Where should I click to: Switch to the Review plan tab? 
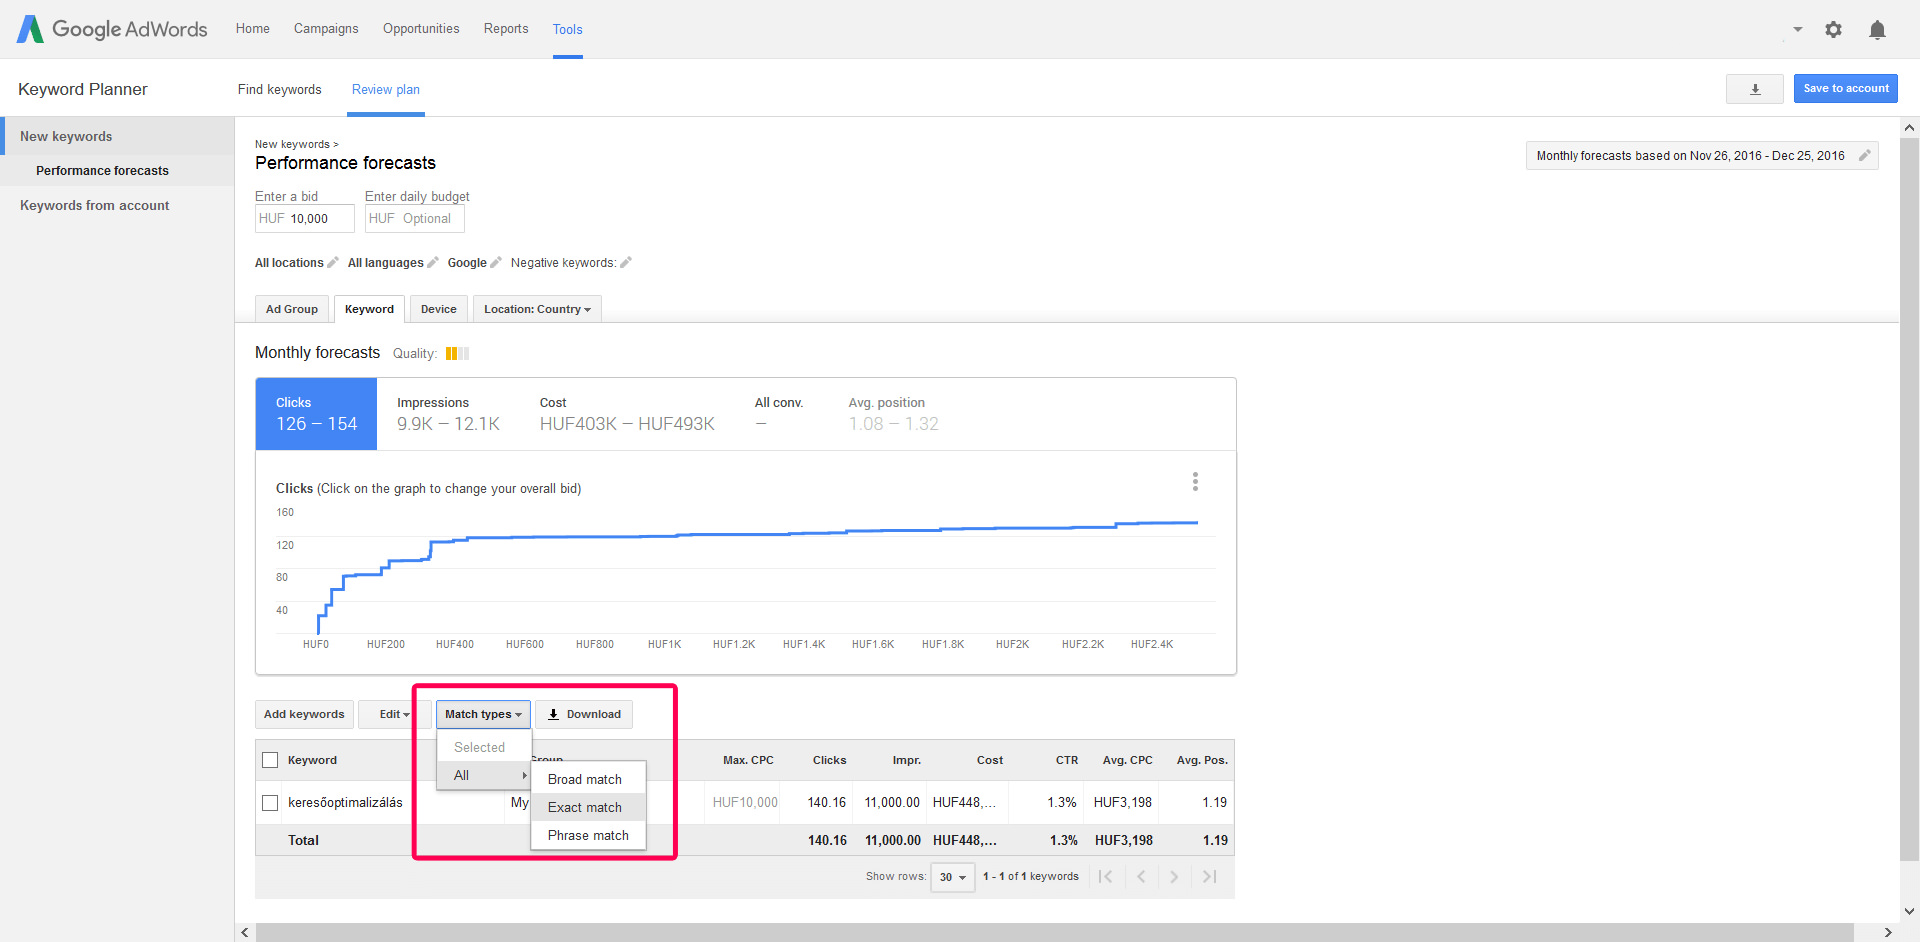386,89
